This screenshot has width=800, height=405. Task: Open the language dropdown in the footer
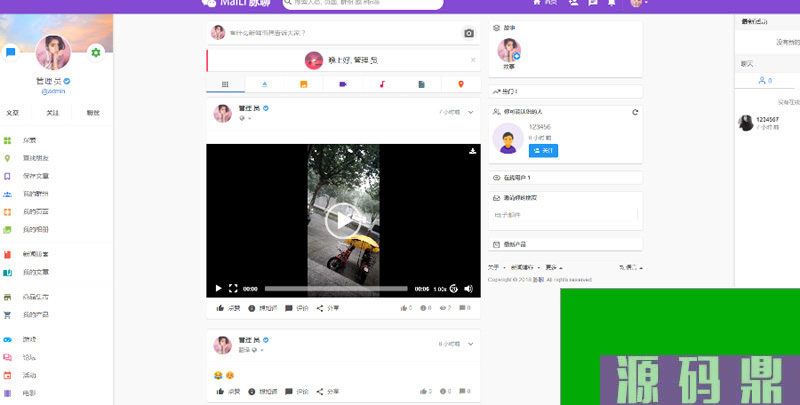(631, 267)
